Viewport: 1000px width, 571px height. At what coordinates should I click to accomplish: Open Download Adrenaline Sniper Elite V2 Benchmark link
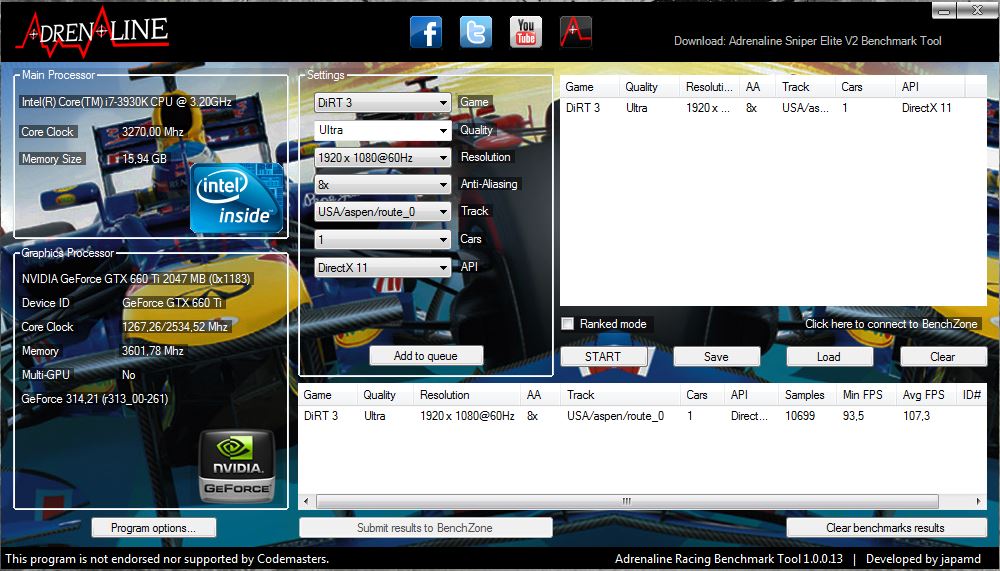click(x=807, y=41)
